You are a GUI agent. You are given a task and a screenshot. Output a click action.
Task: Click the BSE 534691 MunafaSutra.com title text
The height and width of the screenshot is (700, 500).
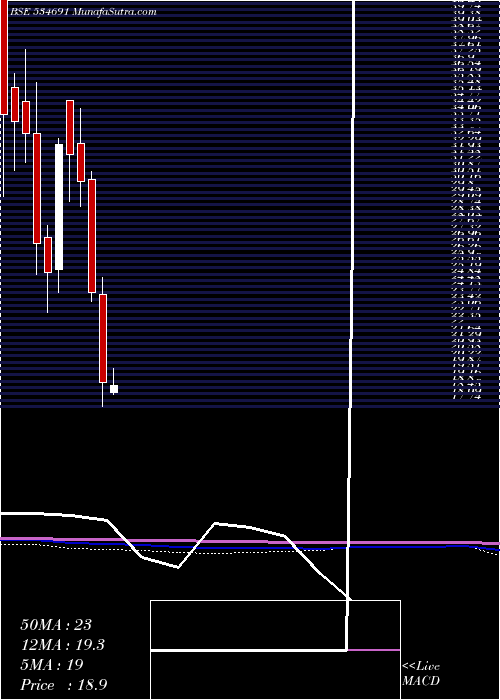[83, 12]
